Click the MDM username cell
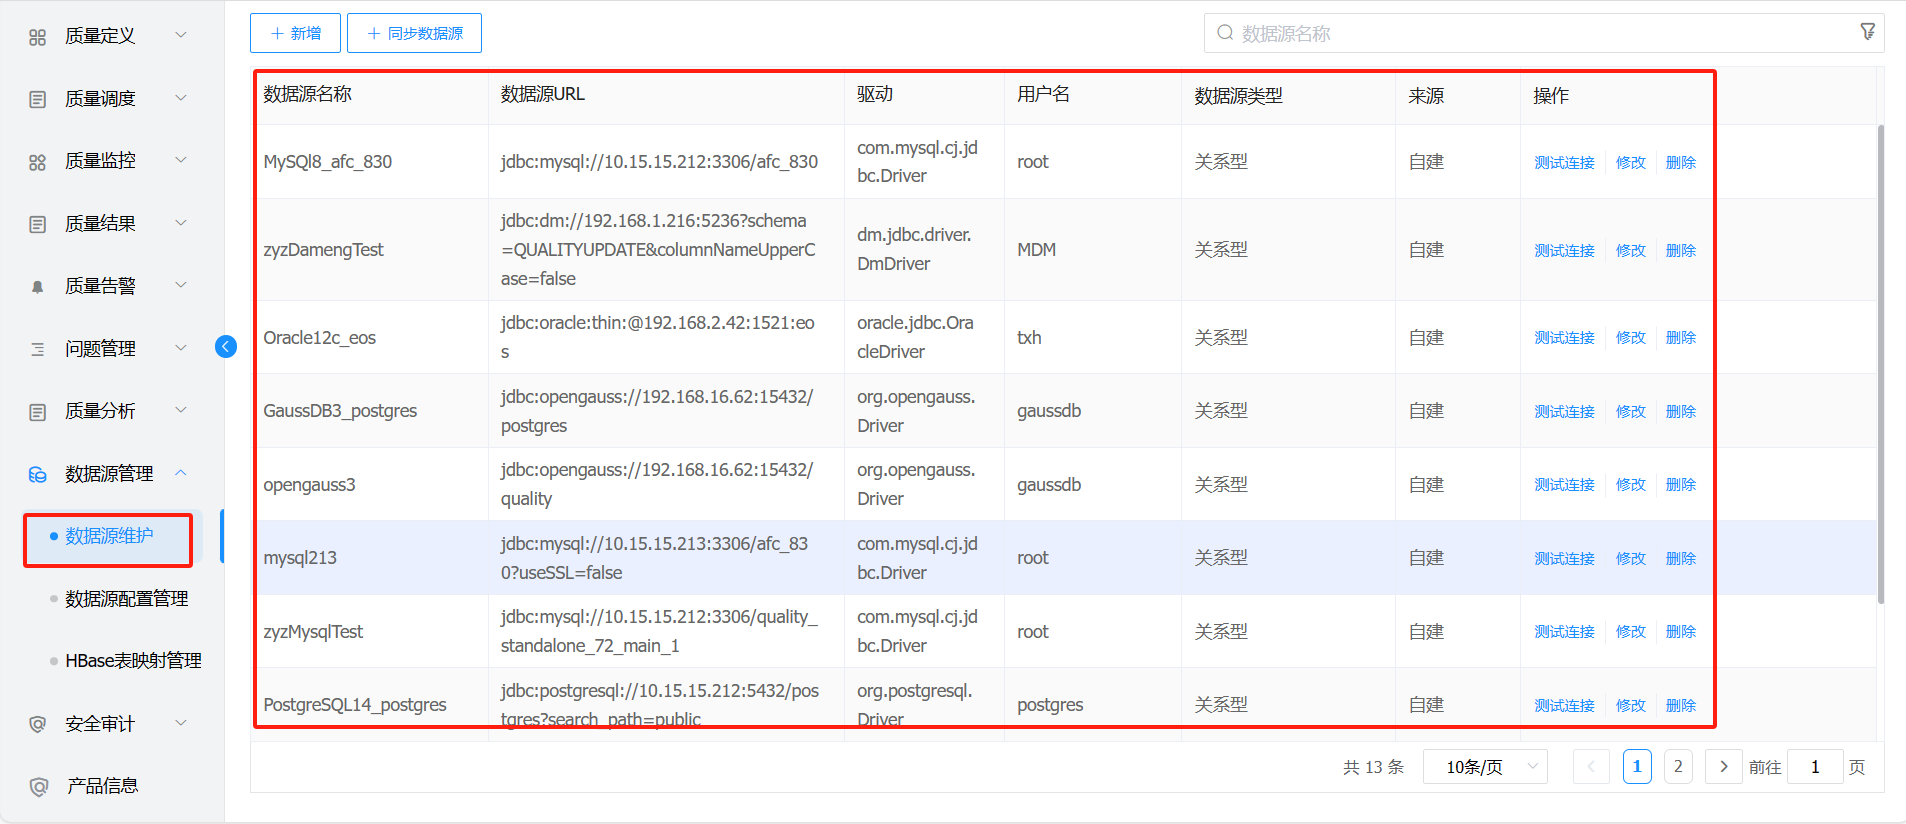 [1036, 250]
